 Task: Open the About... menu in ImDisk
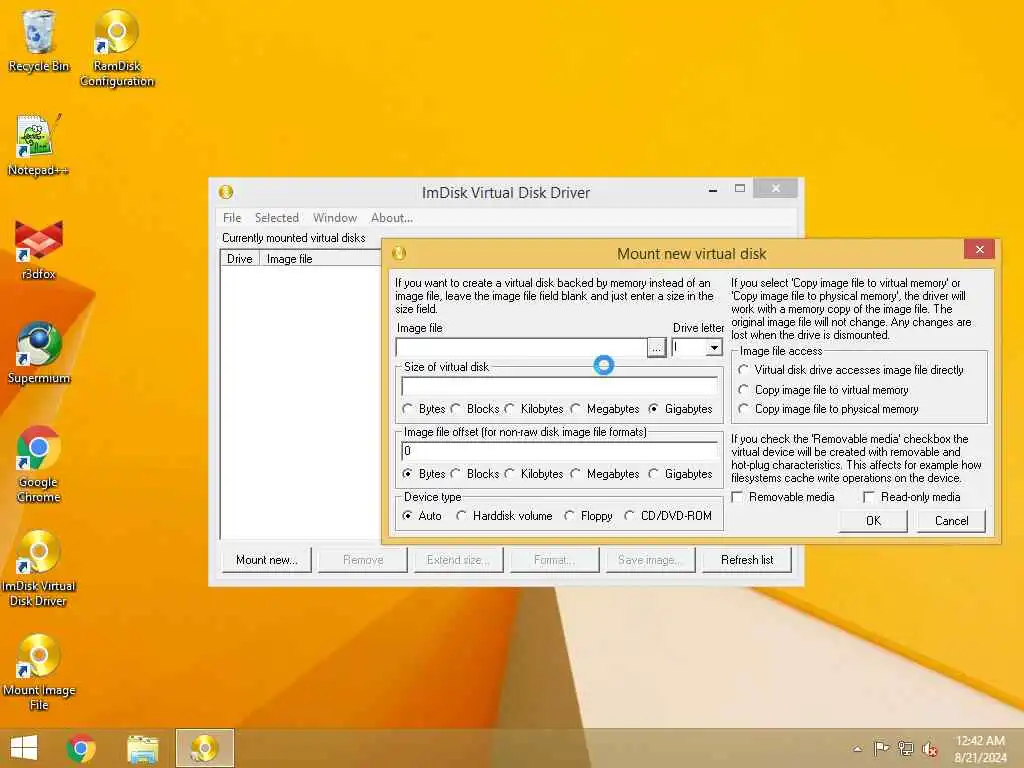click(392, 217)
